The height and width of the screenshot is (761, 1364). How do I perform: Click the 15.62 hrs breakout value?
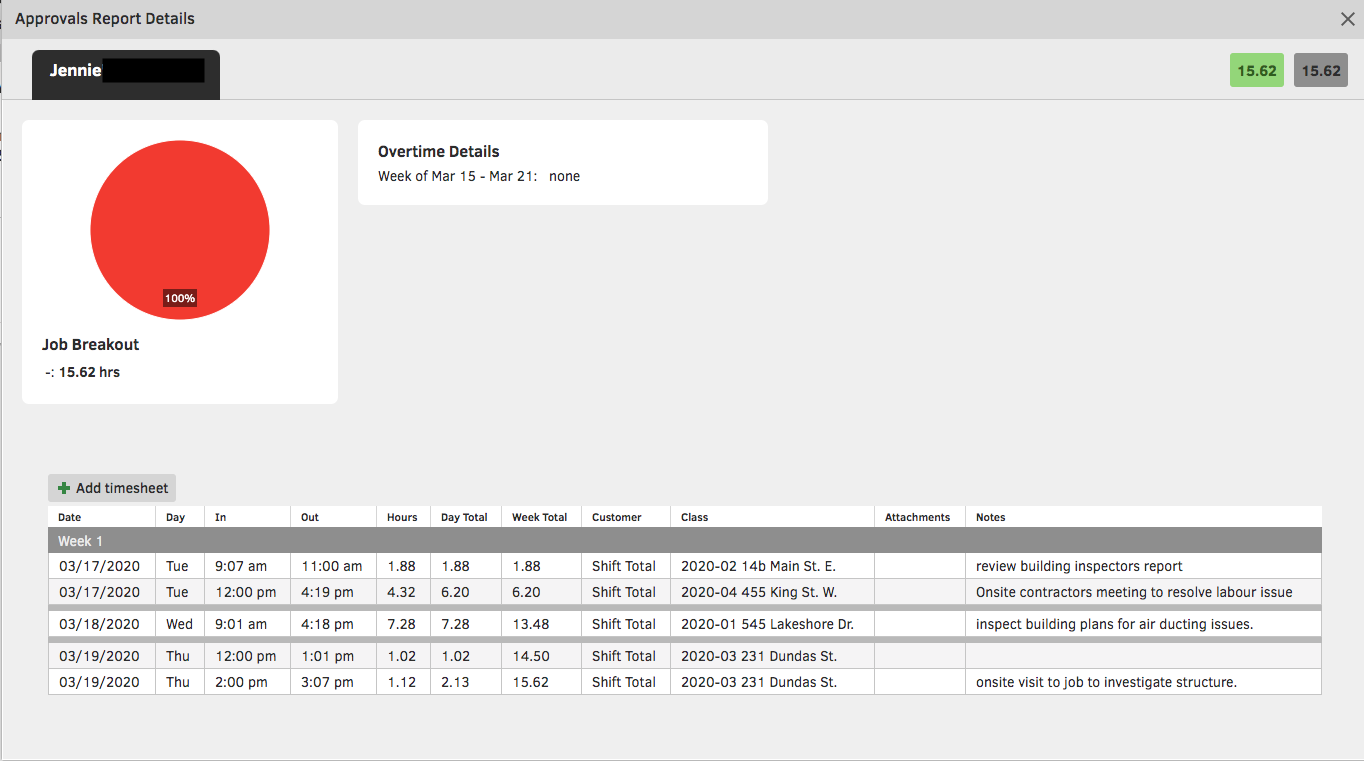point(89,372)
